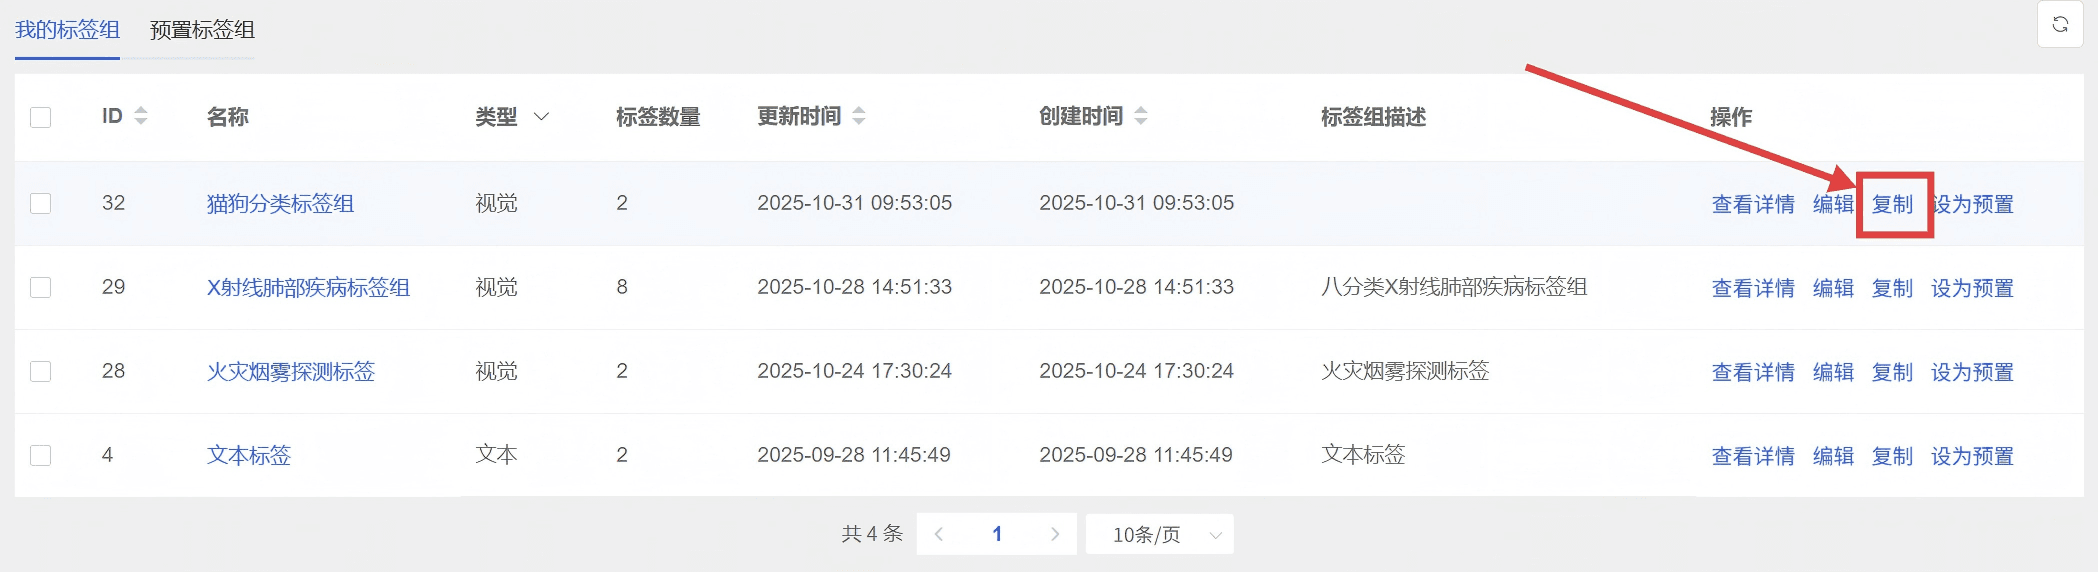
Task: Switch to 预置标签组 tab
Action: coord(202,30)
